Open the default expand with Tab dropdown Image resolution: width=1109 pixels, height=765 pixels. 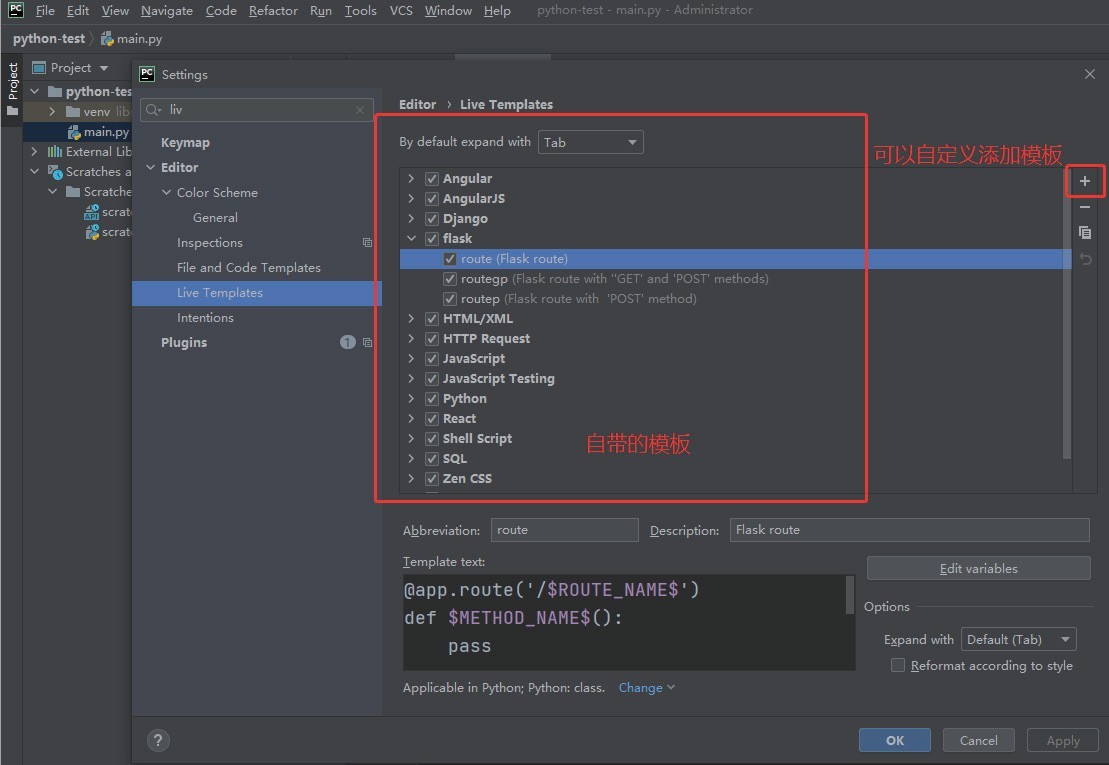click(591, 142)
